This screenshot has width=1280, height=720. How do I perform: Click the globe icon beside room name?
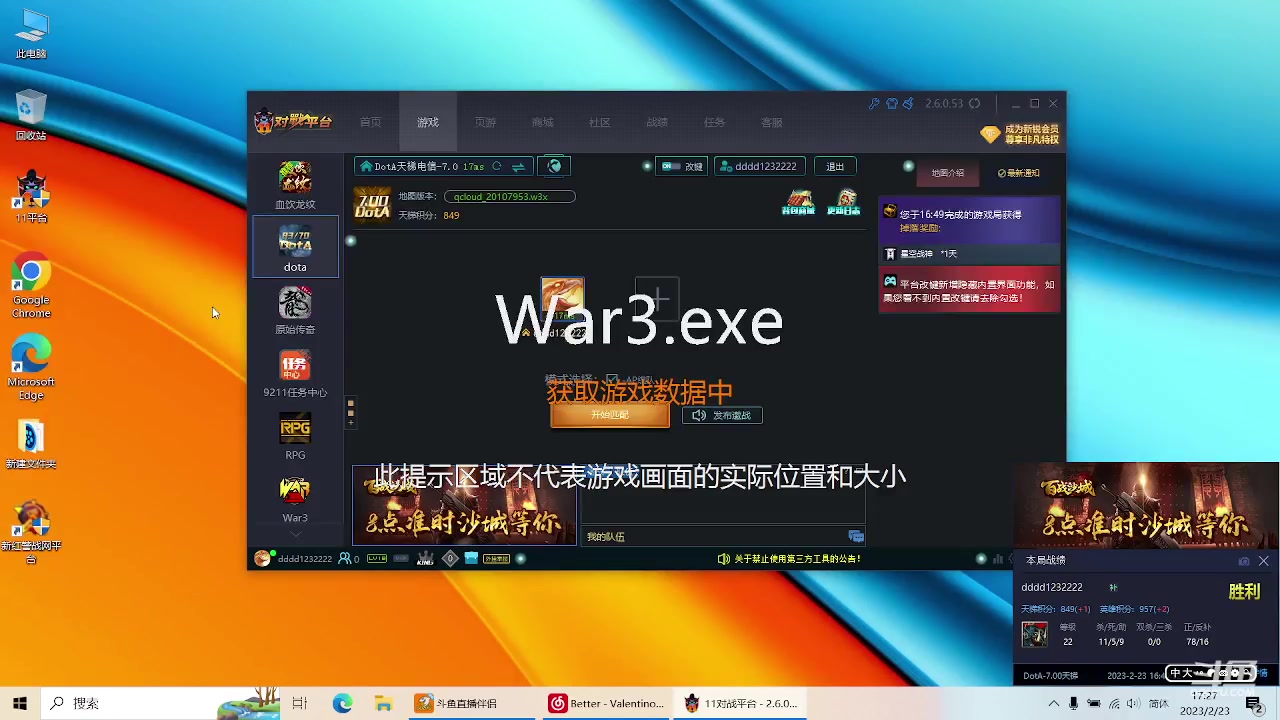[x=554, y=166]
